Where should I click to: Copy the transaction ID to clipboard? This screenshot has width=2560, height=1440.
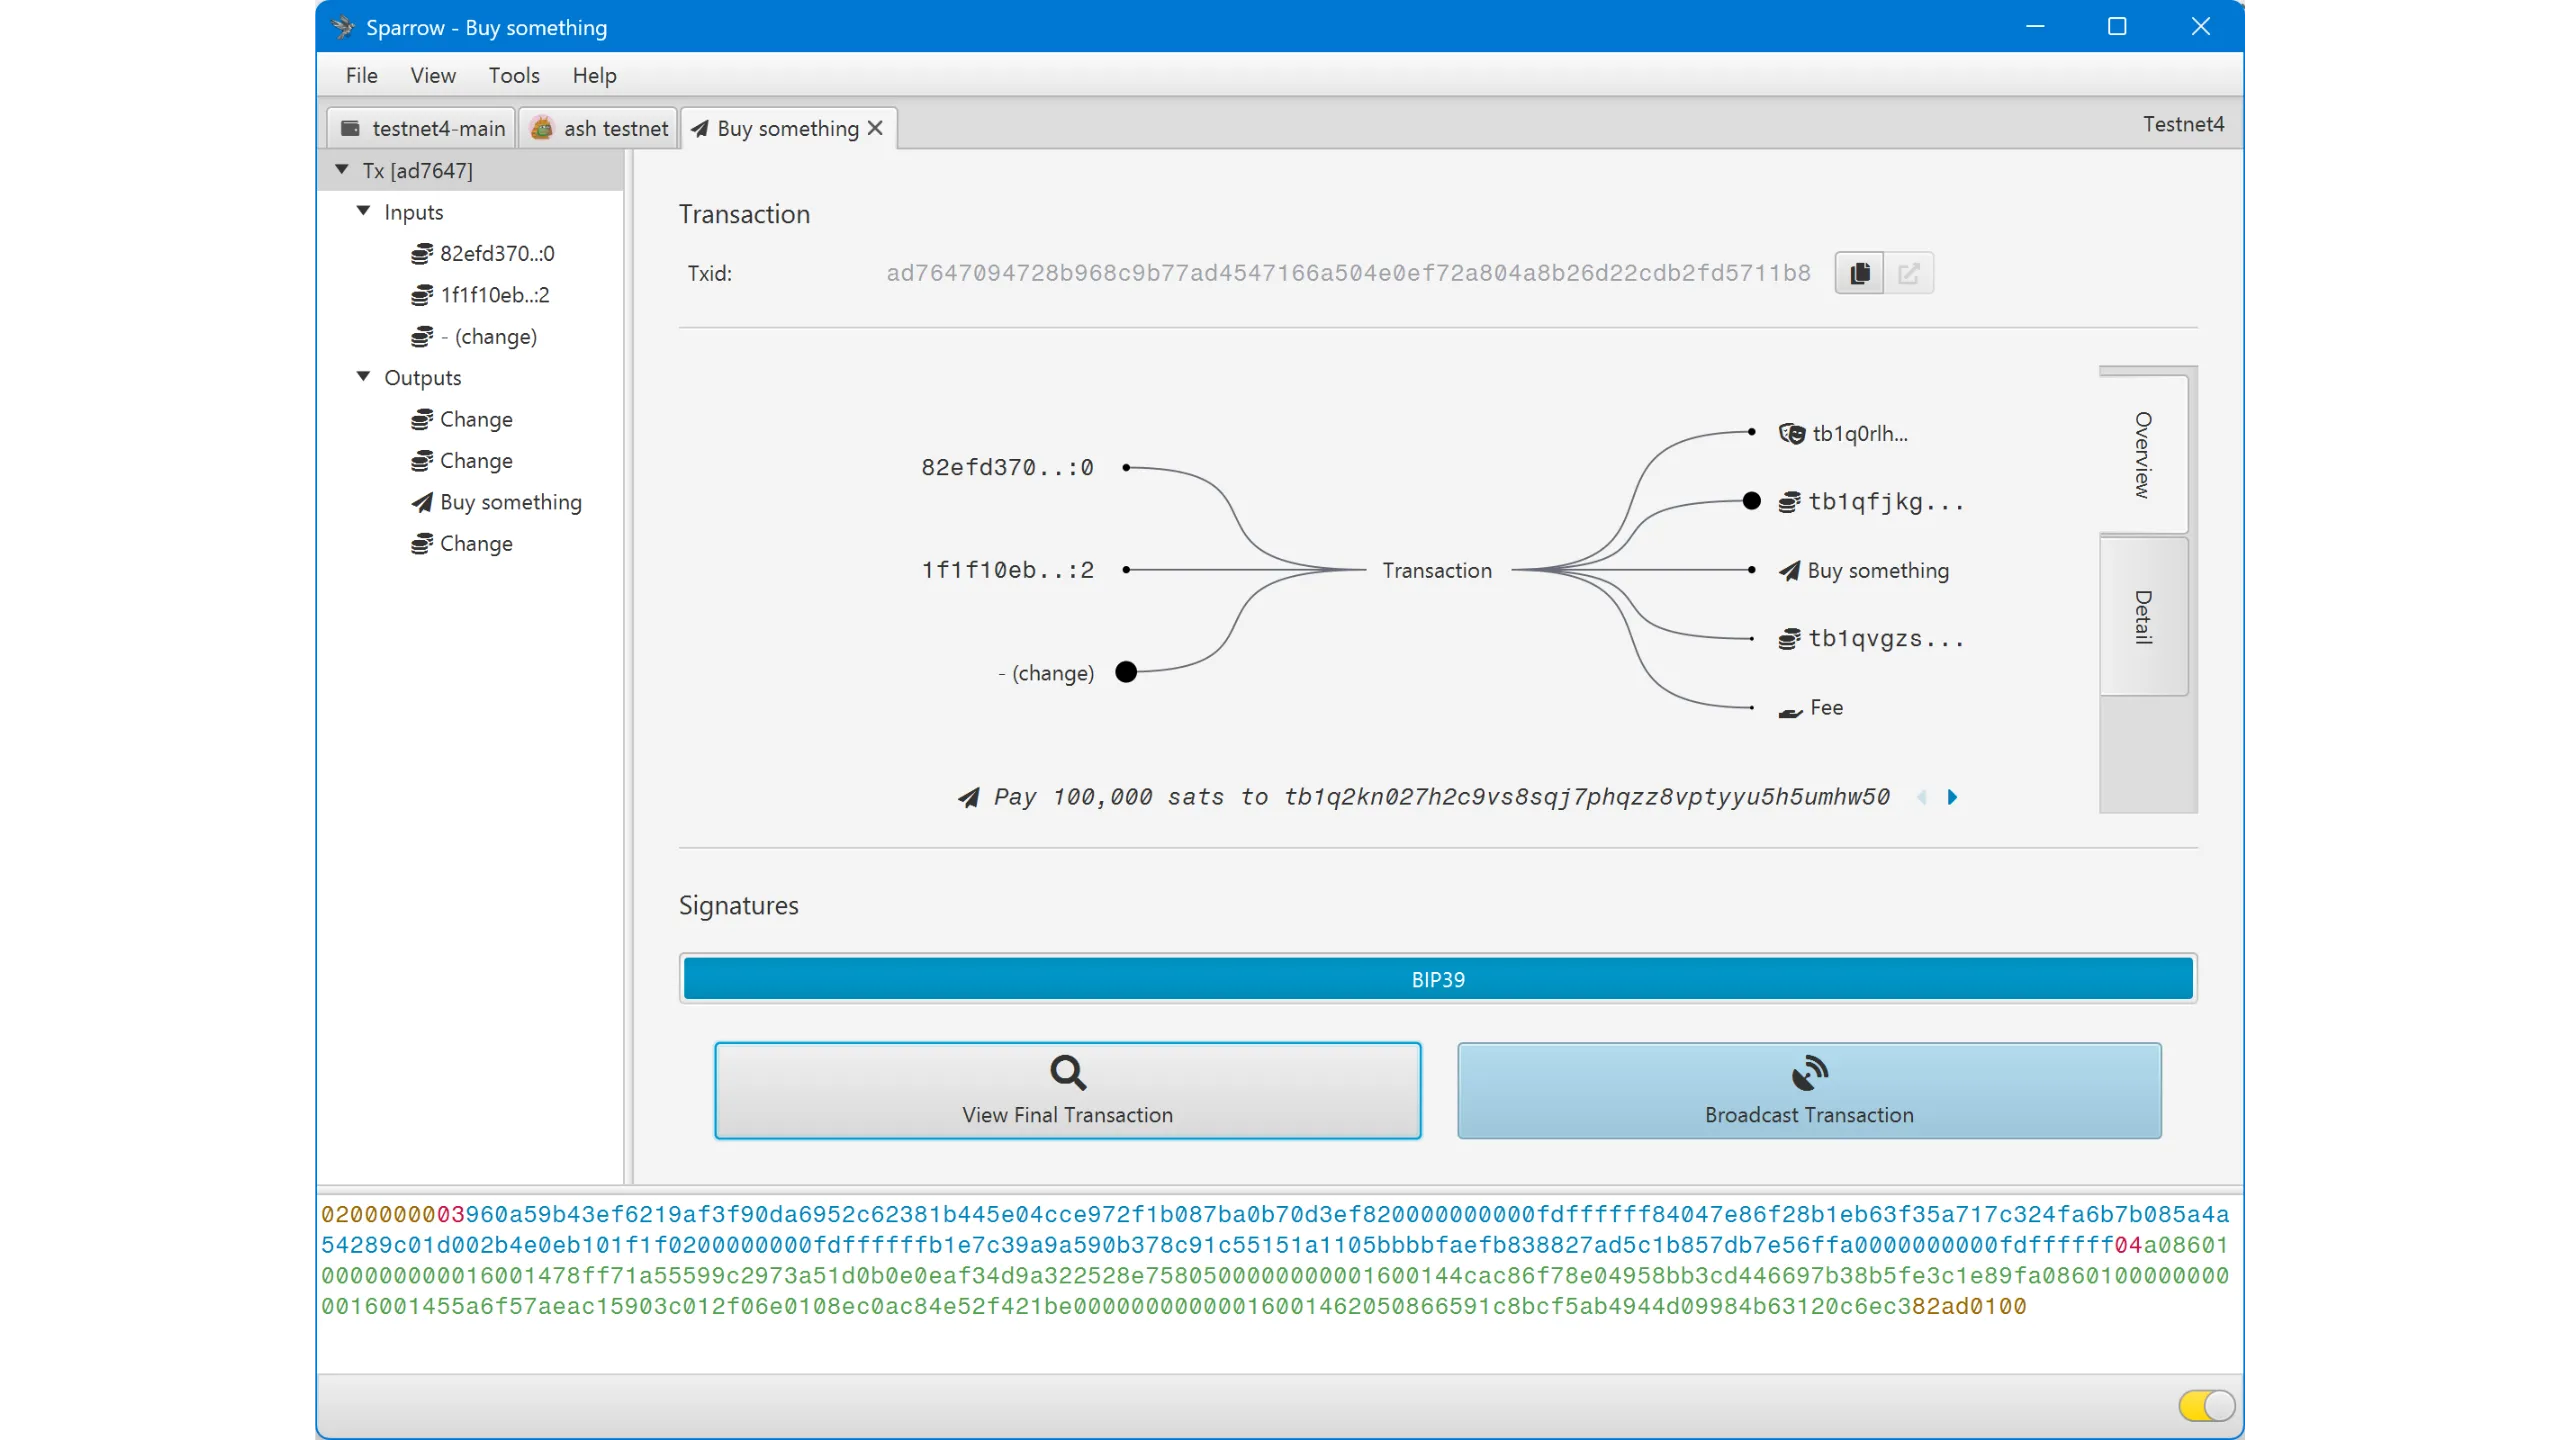(1859, 273)
